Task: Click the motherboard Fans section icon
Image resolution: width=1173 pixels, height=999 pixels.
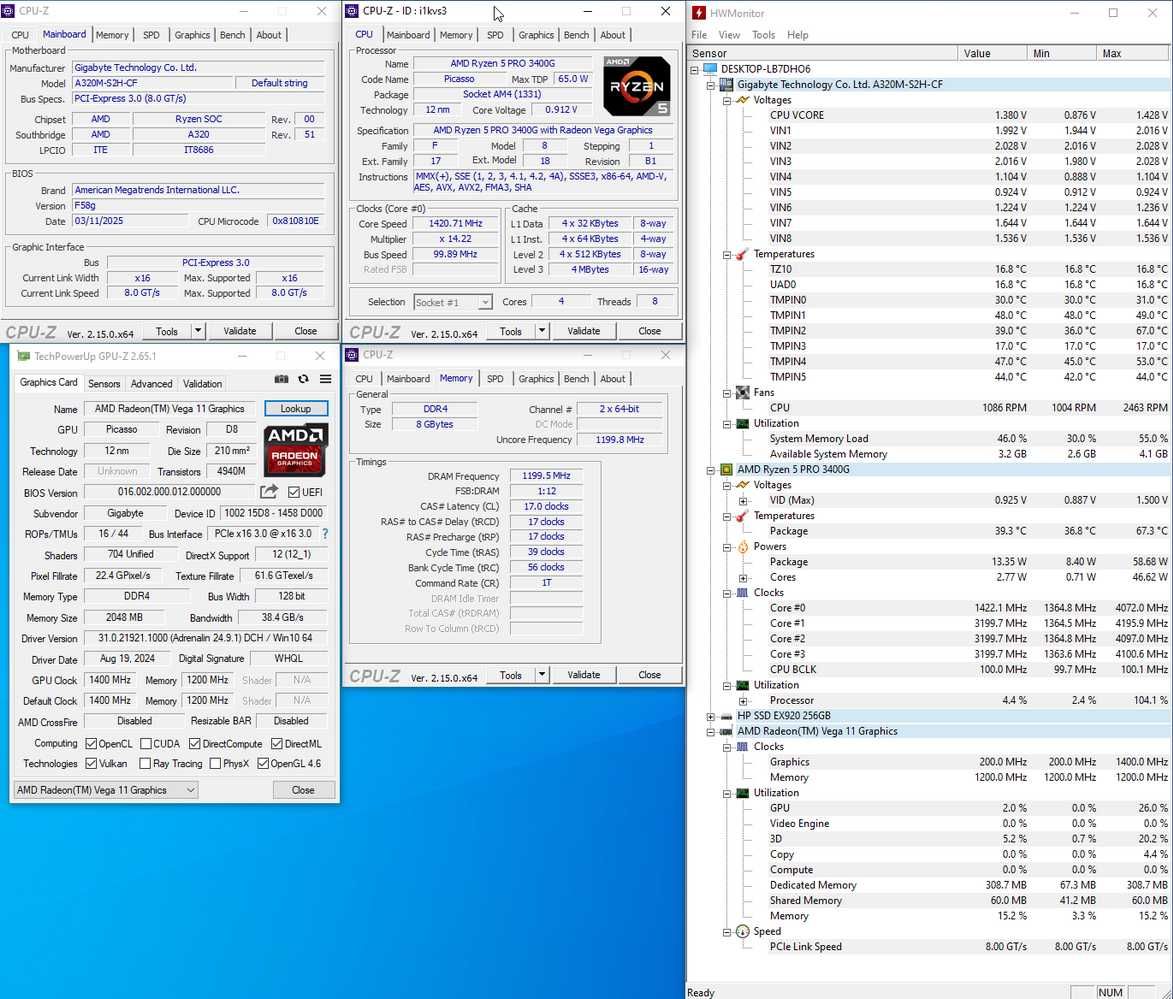Action: 742,393
